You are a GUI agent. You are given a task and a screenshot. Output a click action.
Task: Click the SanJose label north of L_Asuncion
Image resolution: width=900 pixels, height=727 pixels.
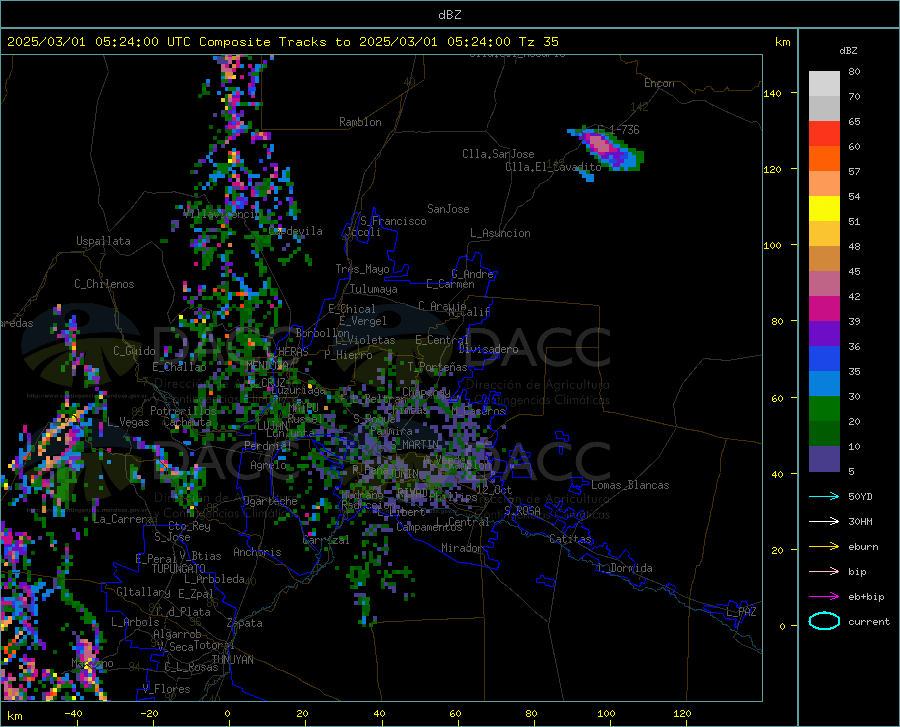tap(448, 209)
